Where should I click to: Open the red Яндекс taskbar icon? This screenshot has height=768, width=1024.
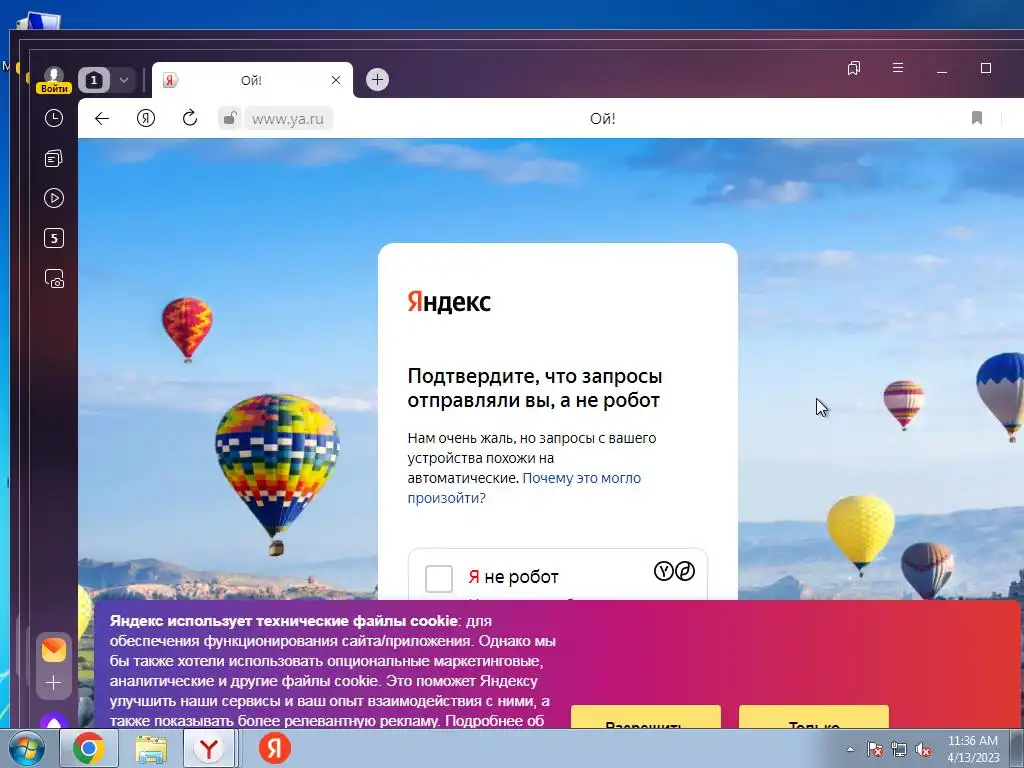[275, 748]
